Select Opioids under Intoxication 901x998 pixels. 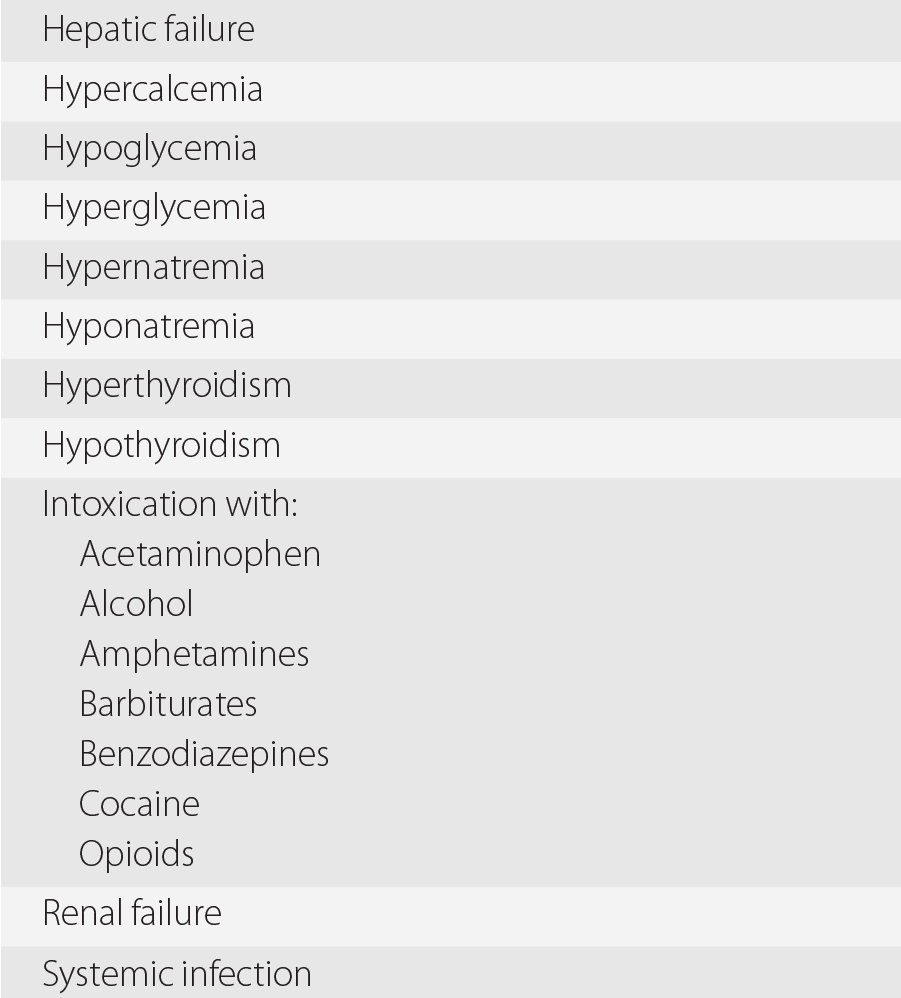point(137,854)
